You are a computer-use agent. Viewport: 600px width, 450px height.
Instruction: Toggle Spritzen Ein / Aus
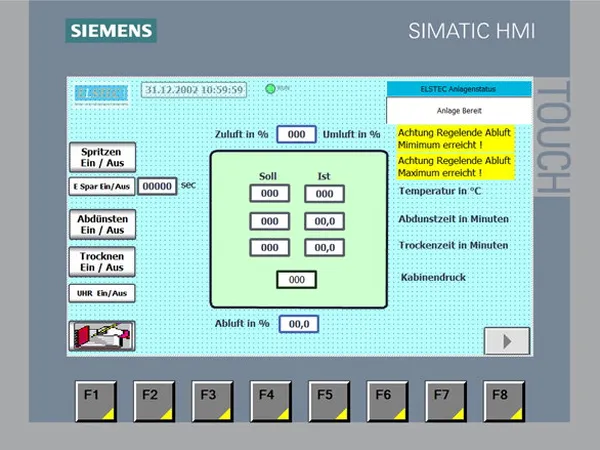tap(103, 157)
